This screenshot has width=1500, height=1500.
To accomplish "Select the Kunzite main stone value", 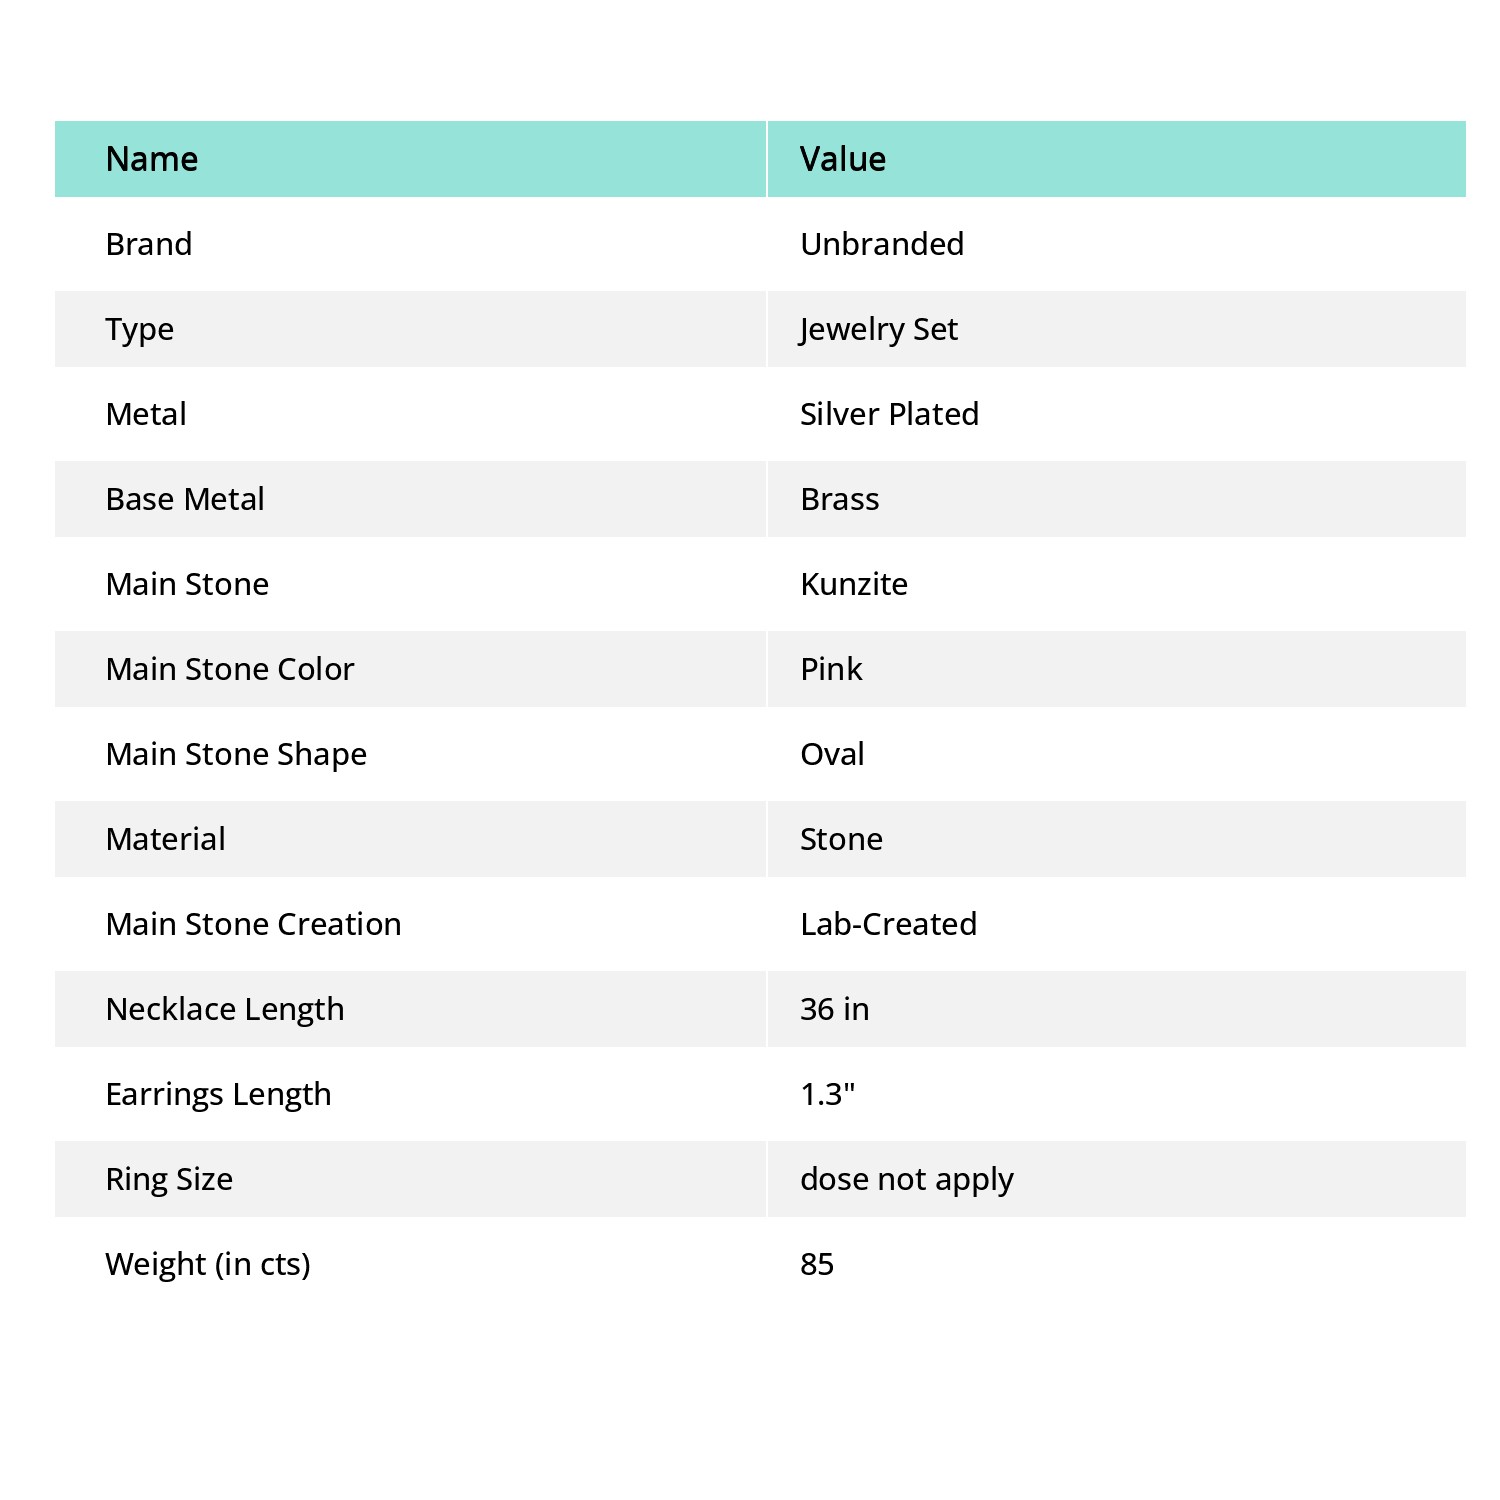I will [x=854, y=584].
